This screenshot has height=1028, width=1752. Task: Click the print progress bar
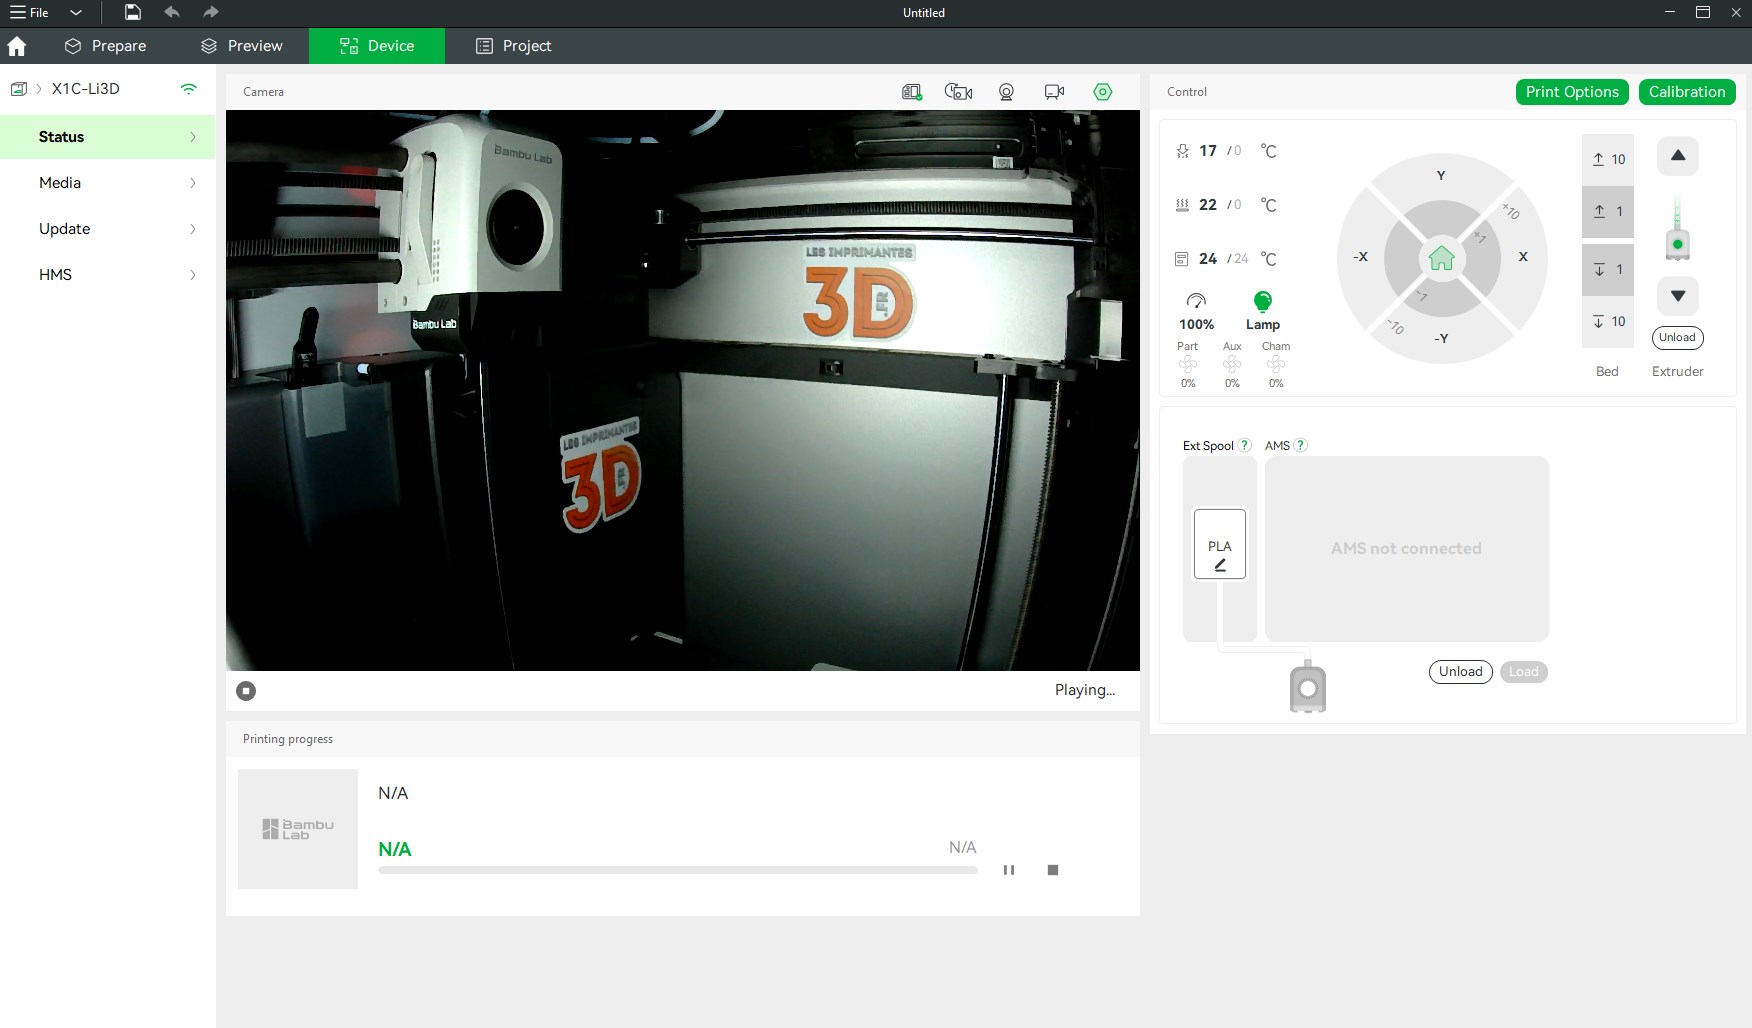[x=678, y=870]
